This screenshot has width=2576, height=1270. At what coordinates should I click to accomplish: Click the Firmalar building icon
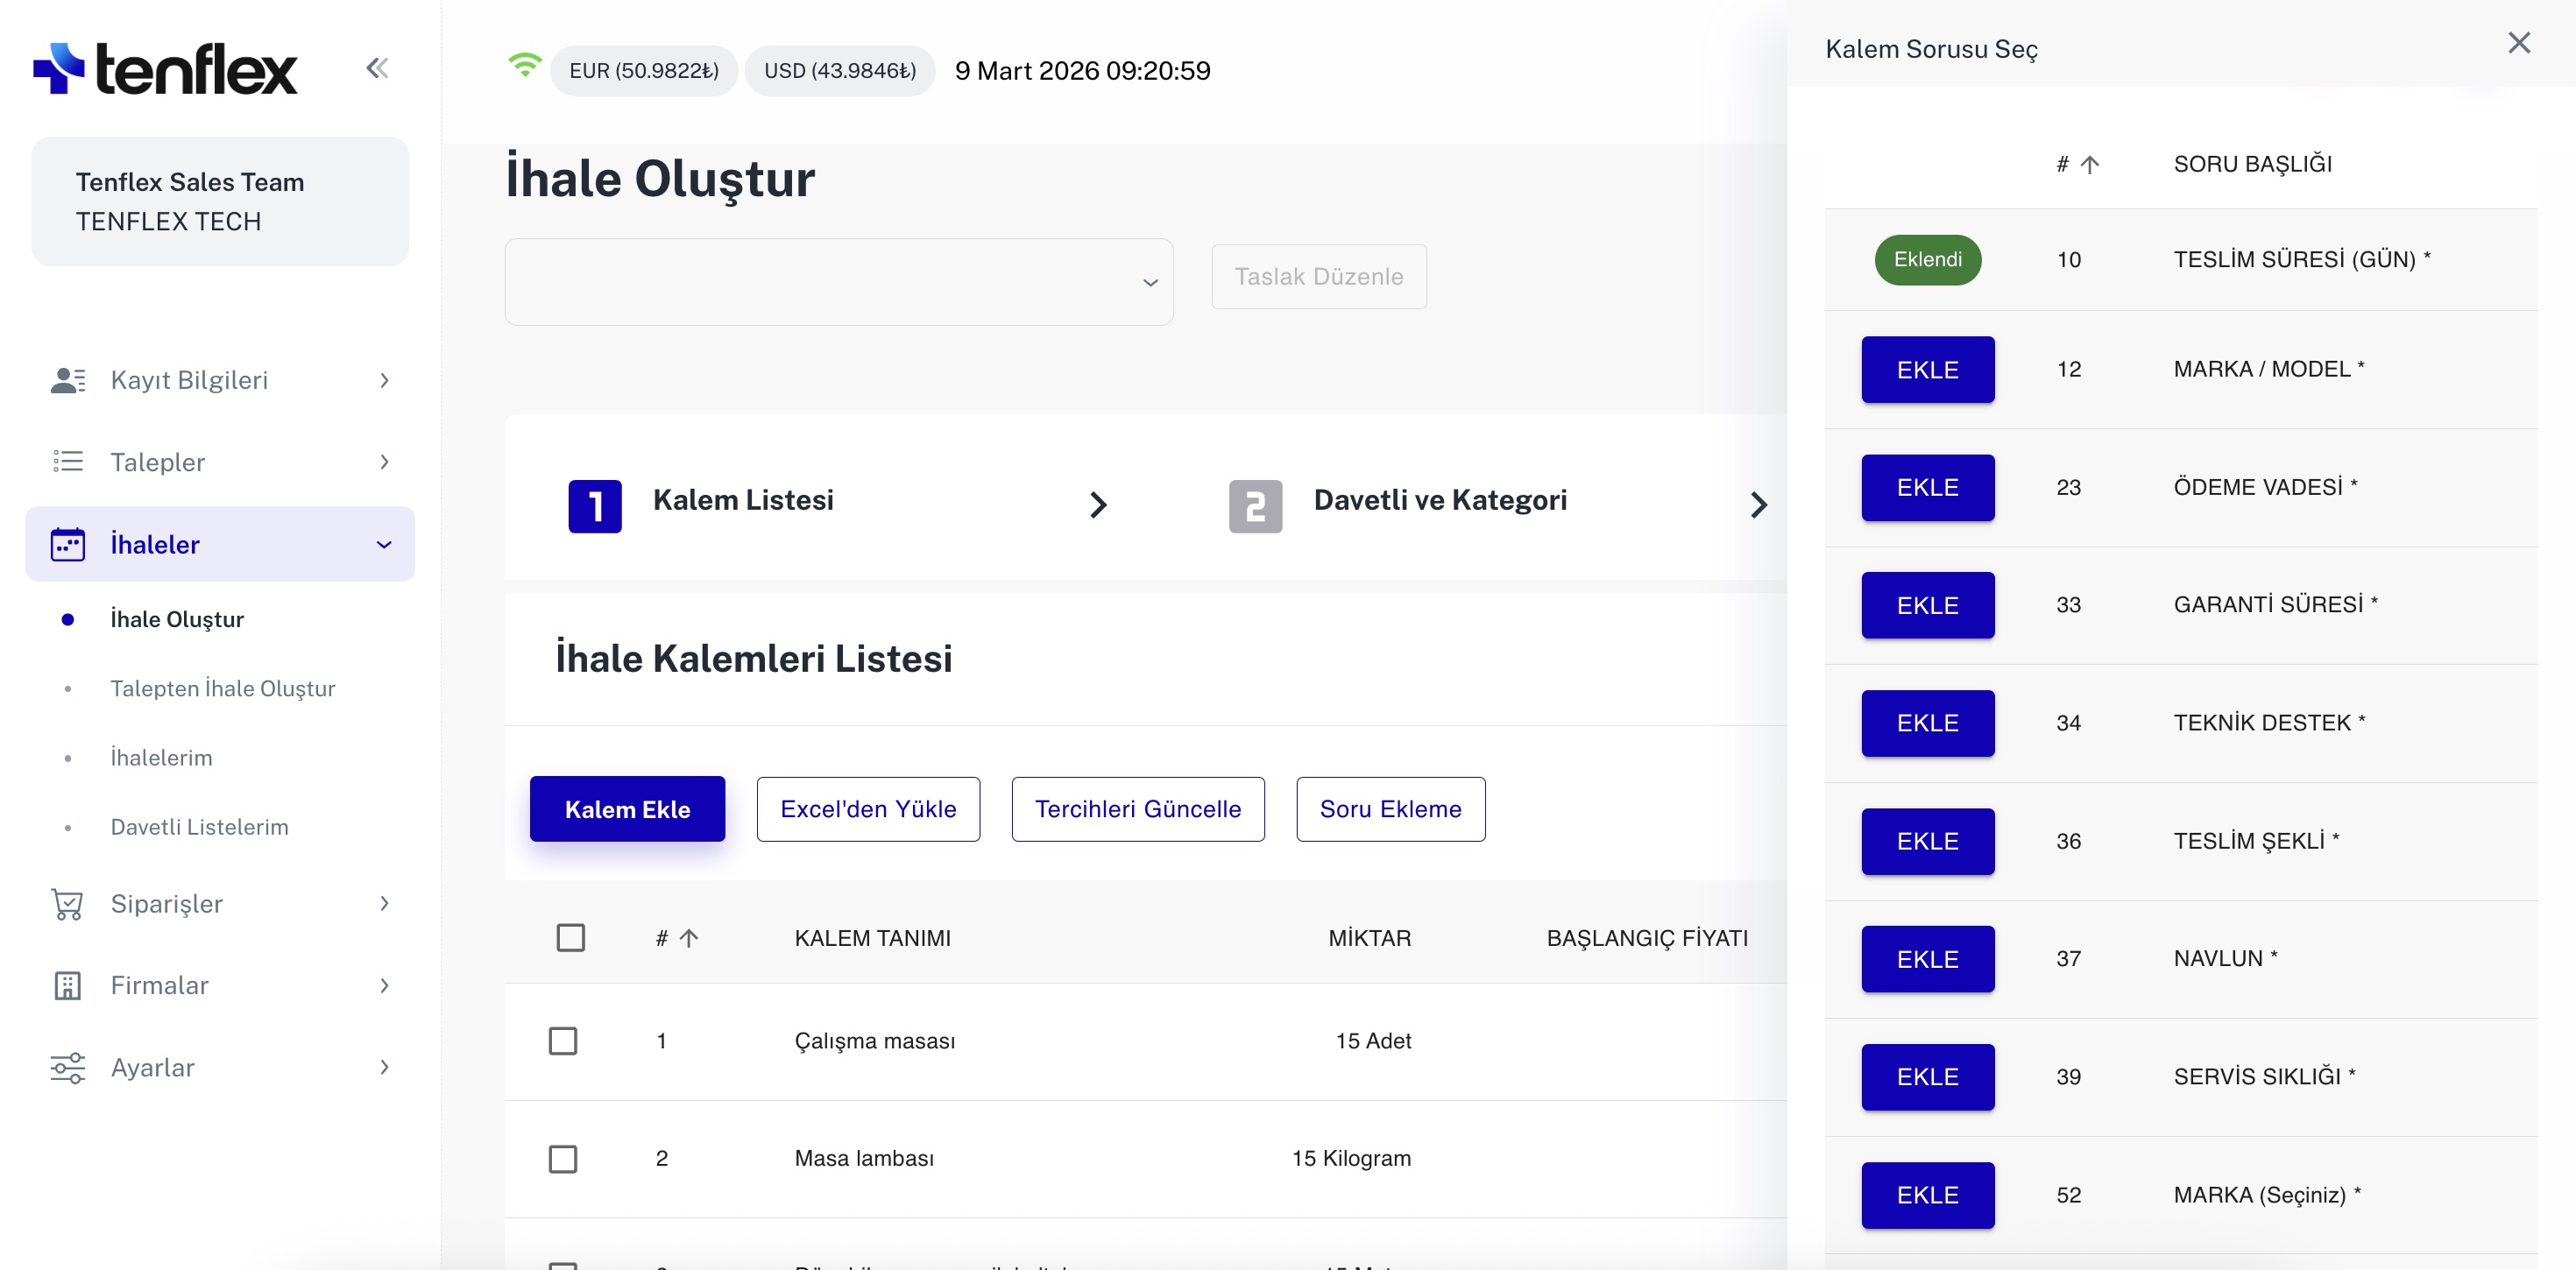(x=68, y=986)
